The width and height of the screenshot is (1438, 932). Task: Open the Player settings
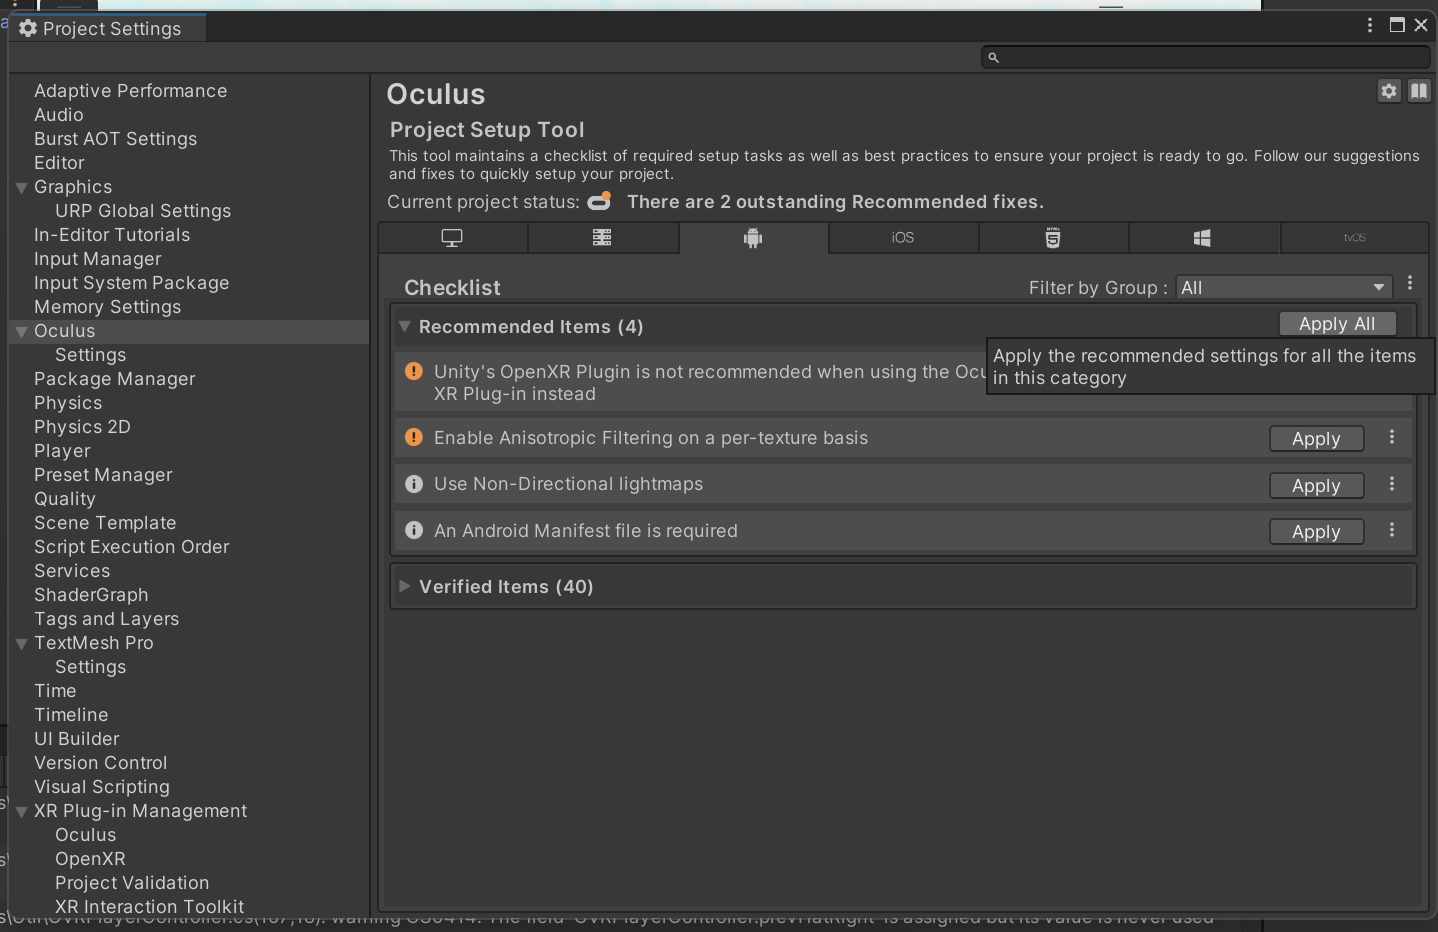coord(62,451)
